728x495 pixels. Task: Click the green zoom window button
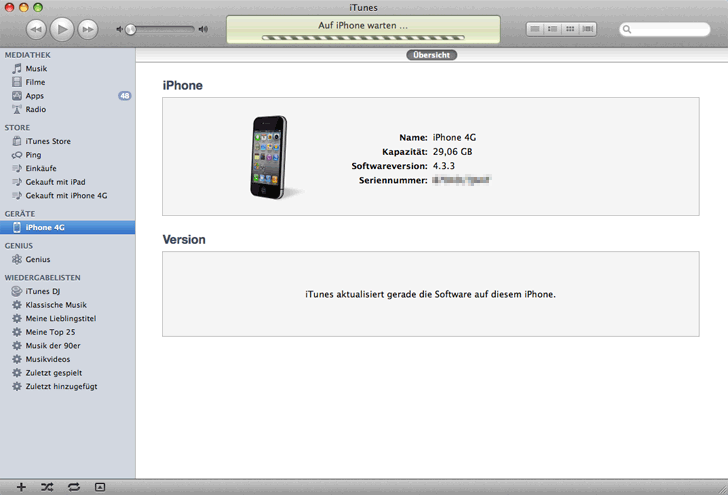coord(38,7)
